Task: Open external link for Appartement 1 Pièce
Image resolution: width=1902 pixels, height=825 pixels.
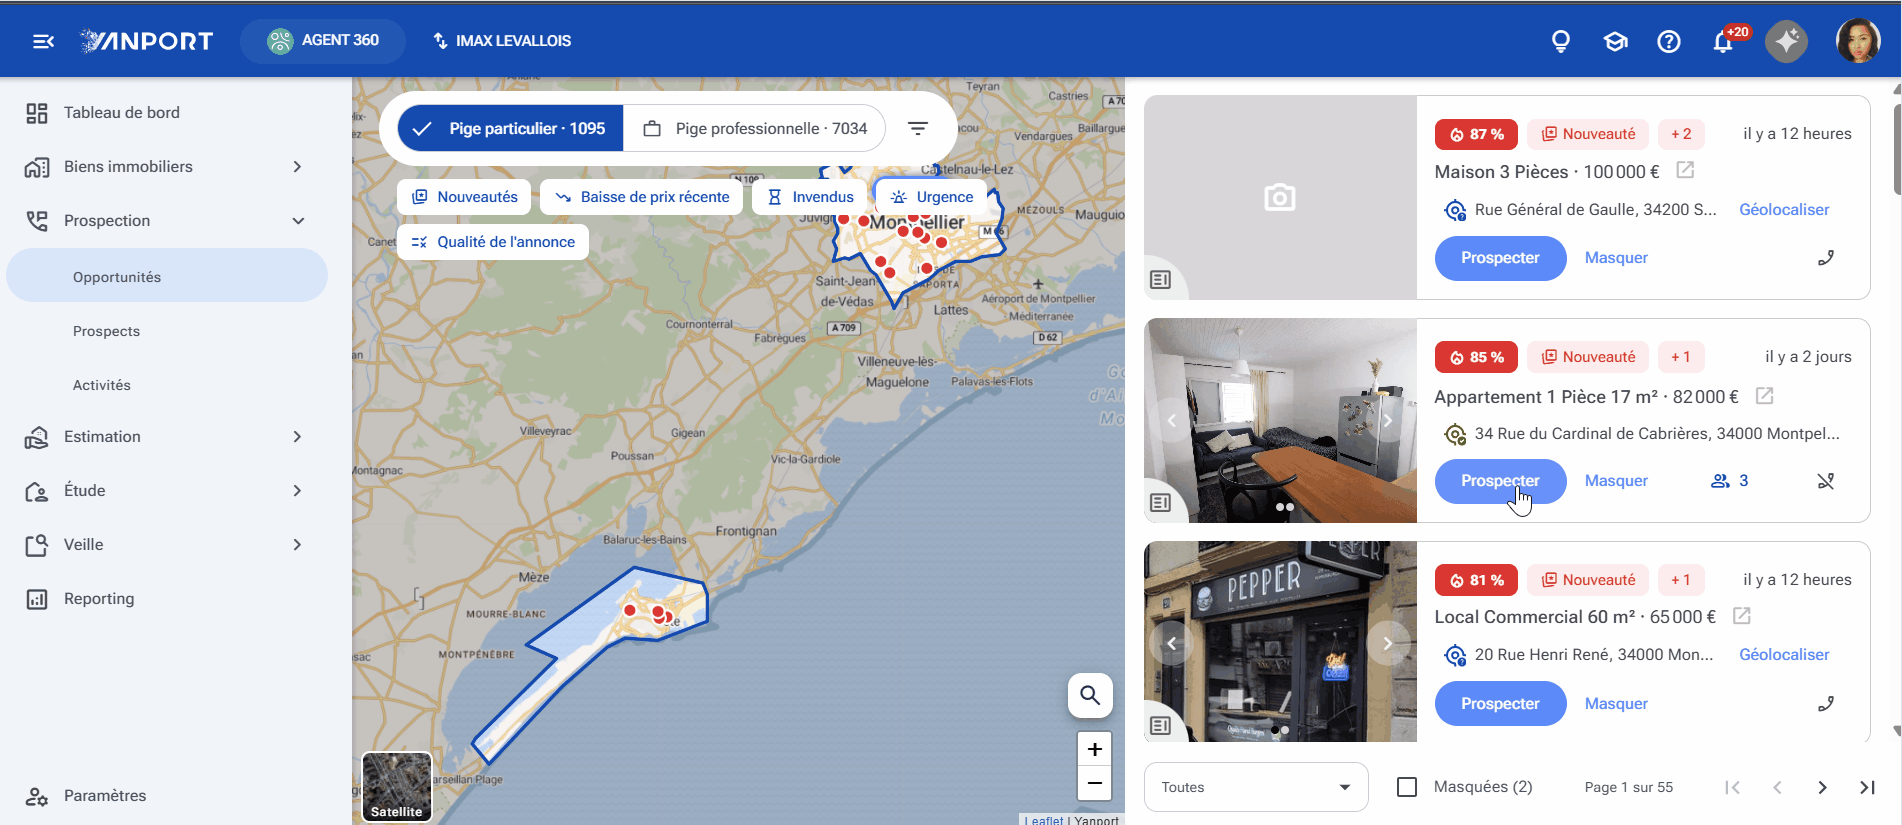Action: 1765,396
